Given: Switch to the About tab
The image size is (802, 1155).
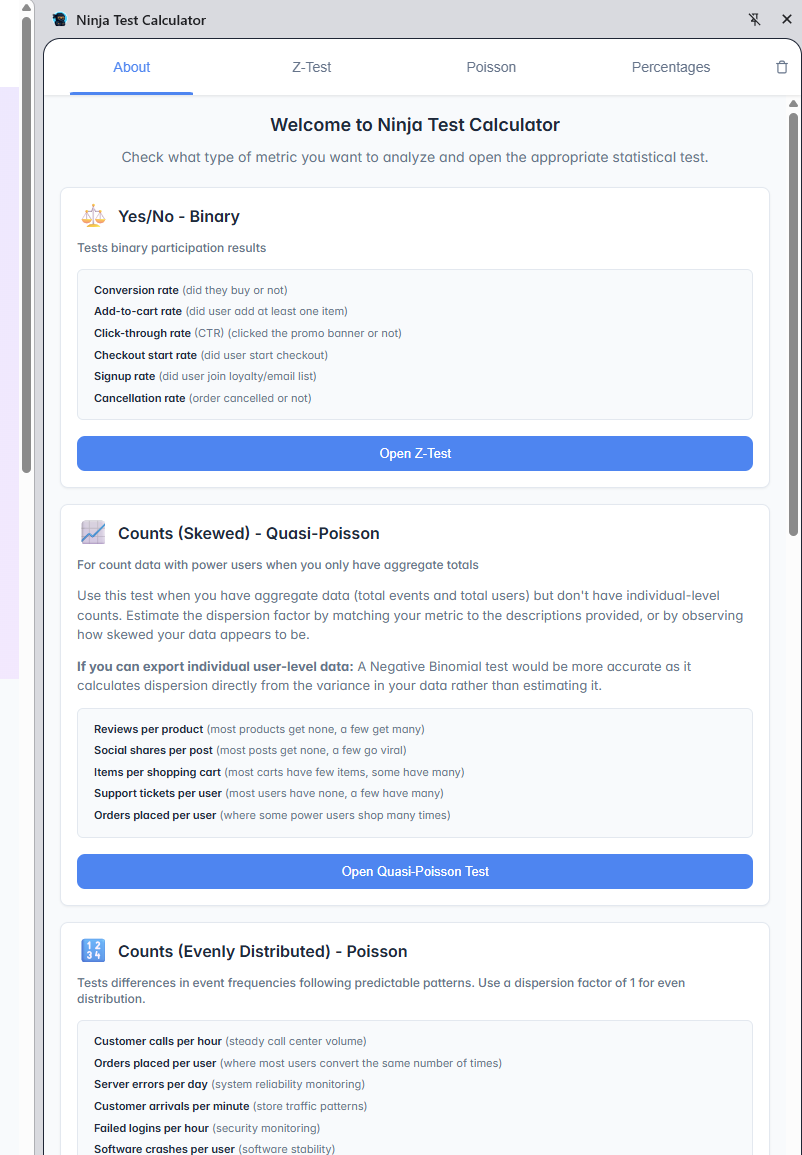Looking at the screenshot, I should [x=131, y=67].
